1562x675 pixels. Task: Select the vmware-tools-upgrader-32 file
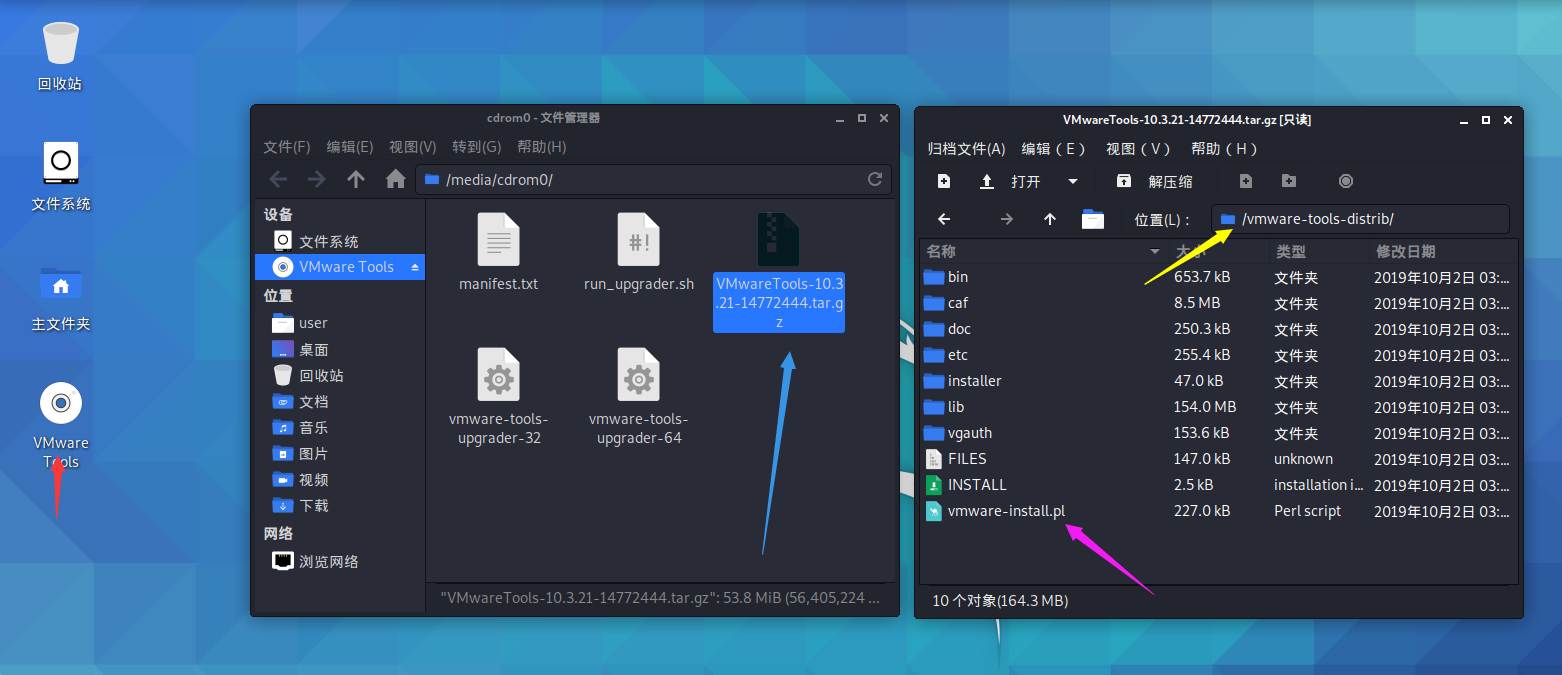[498, 396]
